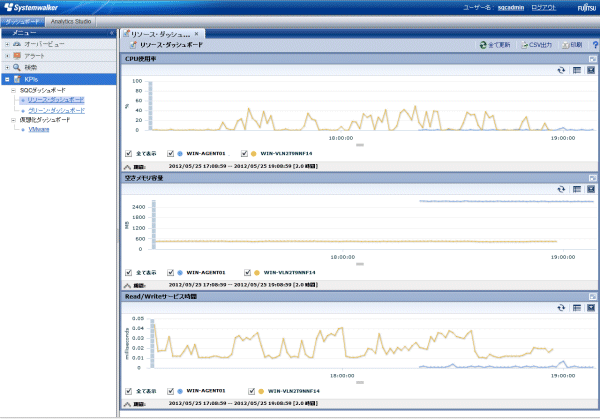Click CSV output button

pyautogui.click(x=536, y=45)
